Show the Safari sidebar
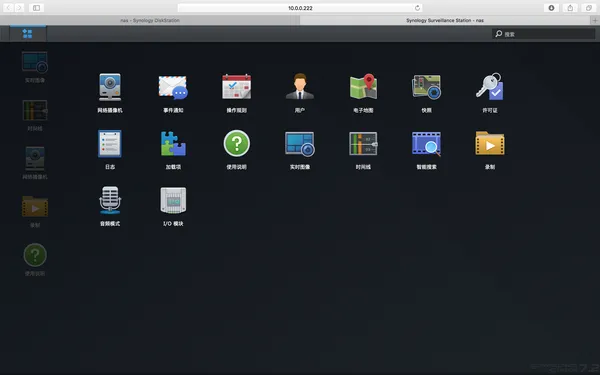600x375 pixels. point(36,8)
